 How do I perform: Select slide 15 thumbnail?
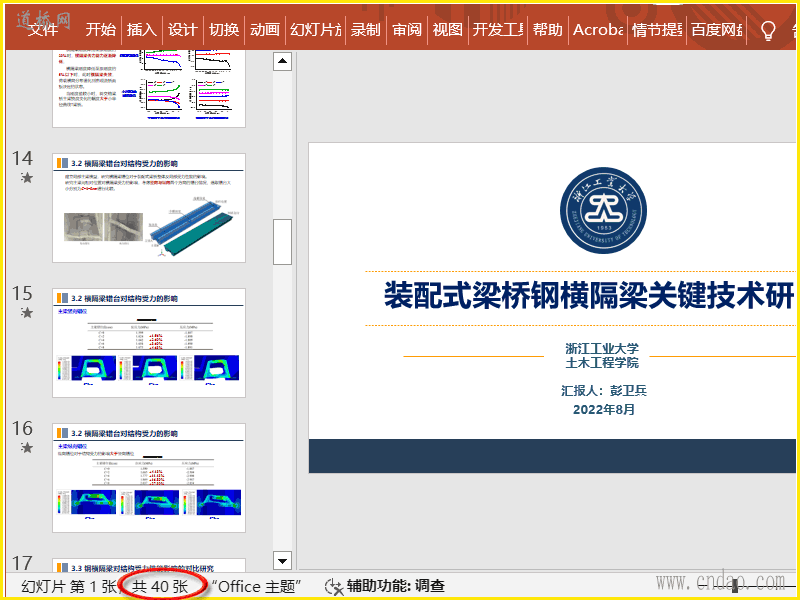point(149,343)
